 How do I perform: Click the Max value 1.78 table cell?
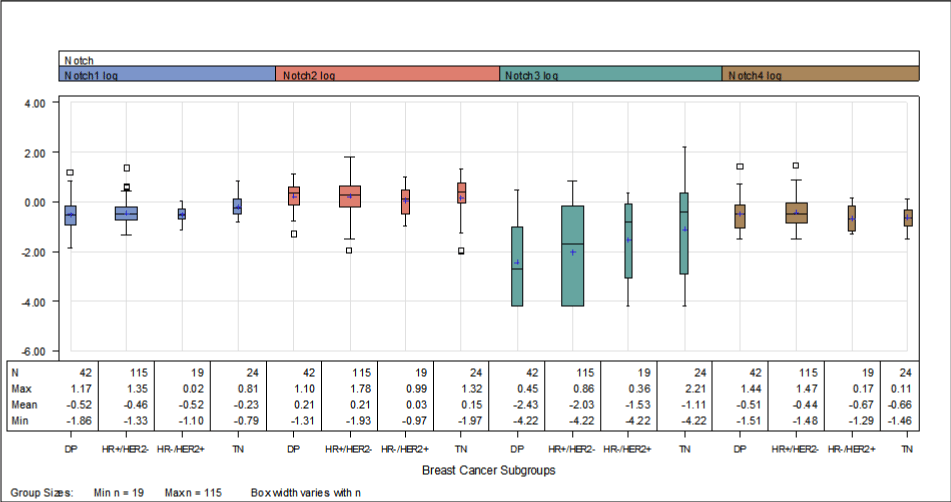(349, 388)
